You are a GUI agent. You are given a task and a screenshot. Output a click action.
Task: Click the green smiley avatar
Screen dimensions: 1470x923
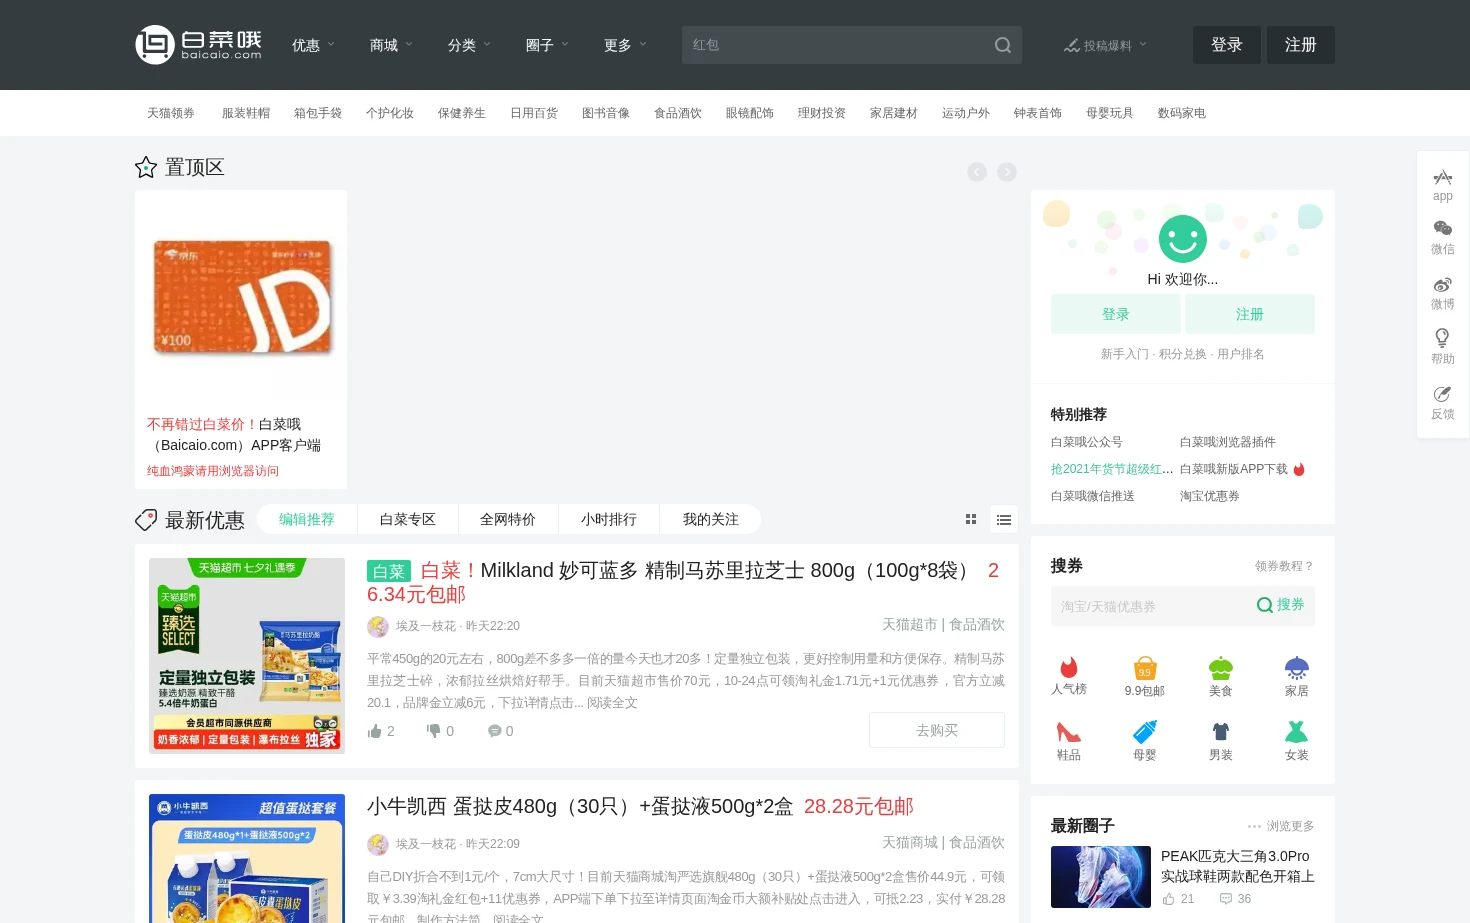click(x=1183, y=239)
